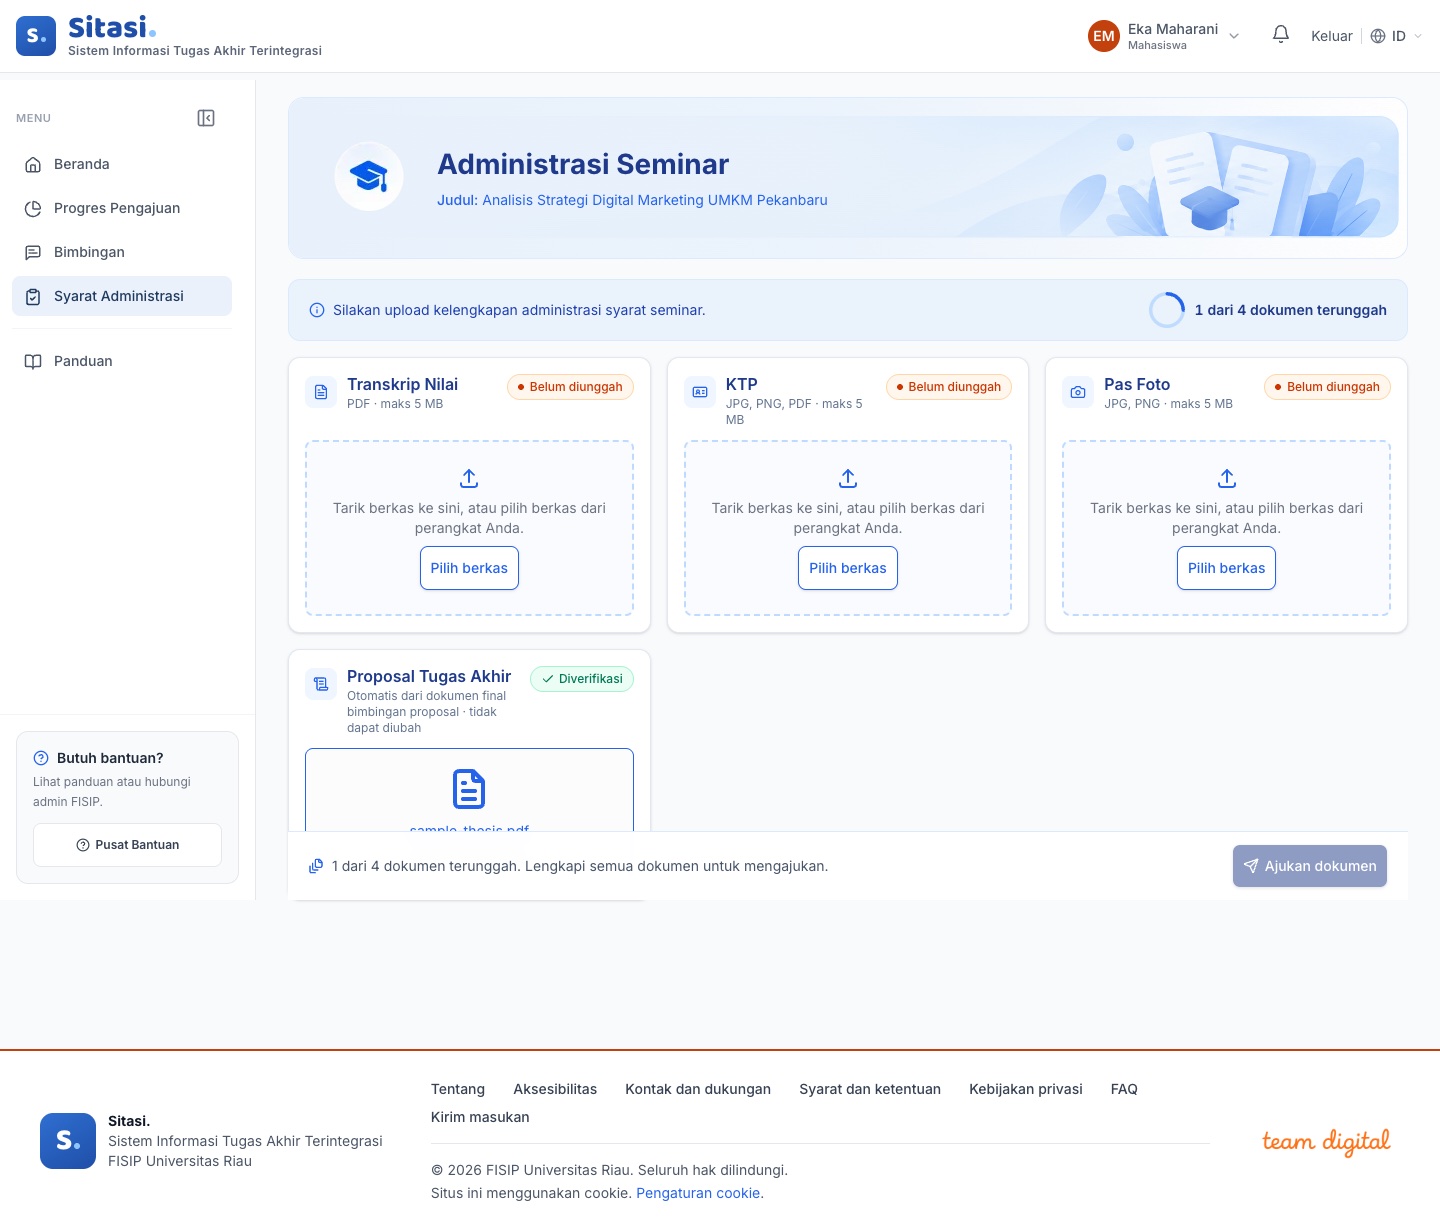Click Pilih berkas for Transkrip Nilai

[469, 568]
